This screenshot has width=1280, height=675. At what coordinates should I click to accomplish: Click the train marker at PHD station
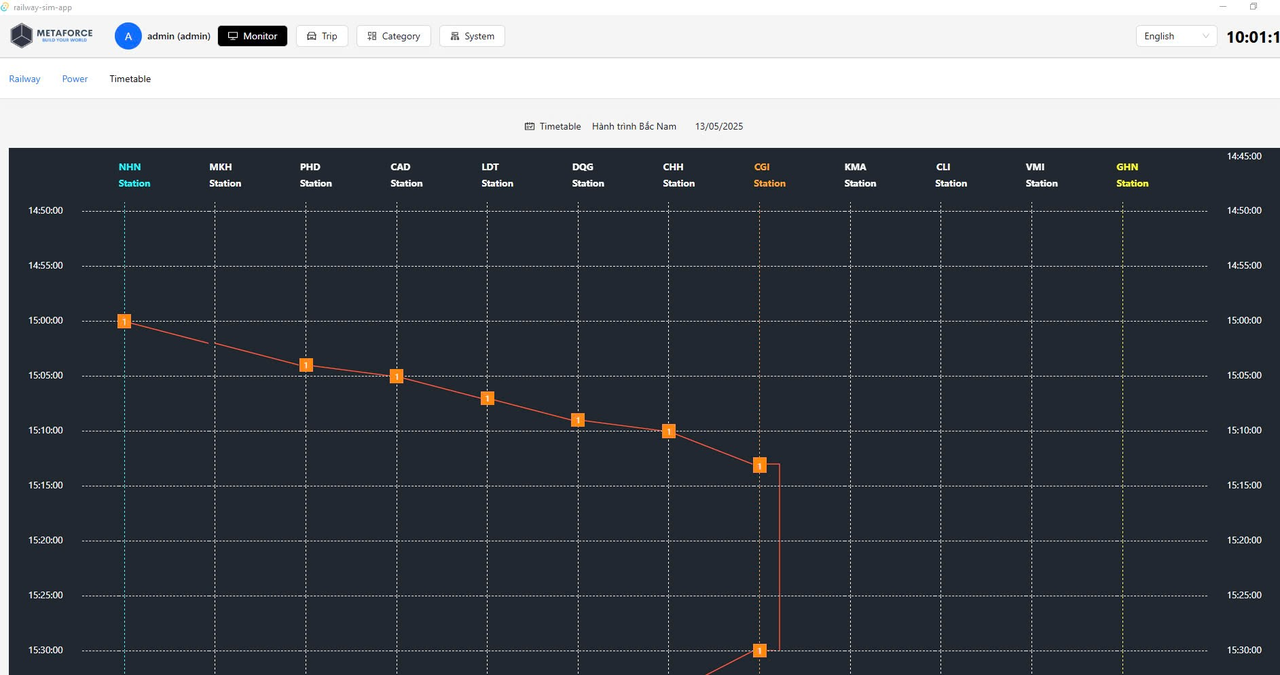pos(306,365)
